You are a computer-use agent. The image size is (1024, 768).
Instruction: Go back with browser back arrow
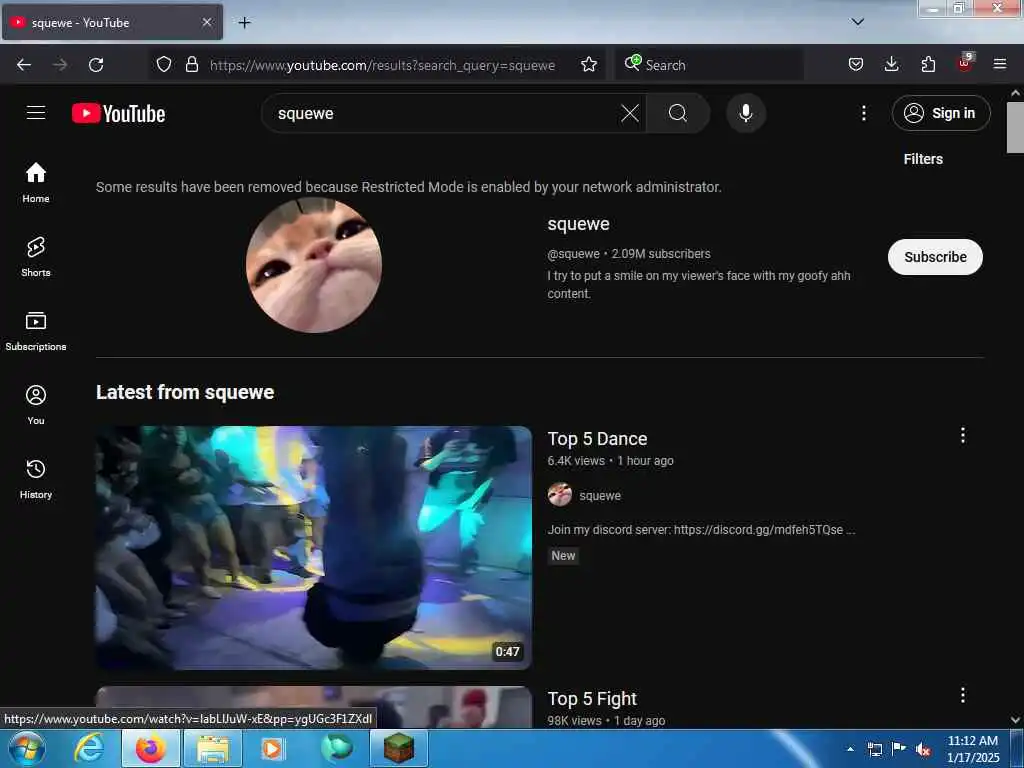[24, 65]
